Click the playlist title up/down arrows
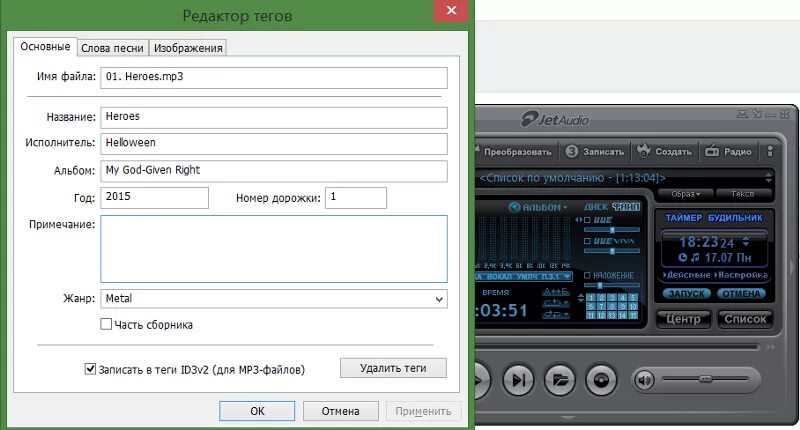The height and width of the screenshot is (430, 800). coord(768,178)
